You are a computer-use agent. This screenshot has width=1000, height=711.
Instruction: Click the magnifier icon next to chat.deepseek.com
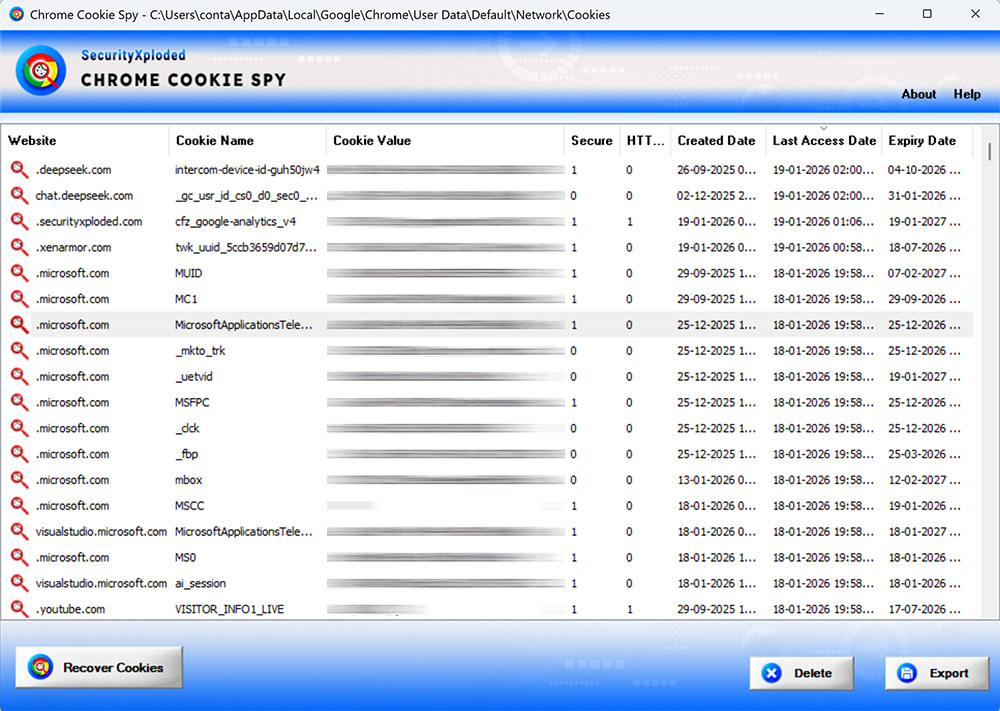coord(17,195)
